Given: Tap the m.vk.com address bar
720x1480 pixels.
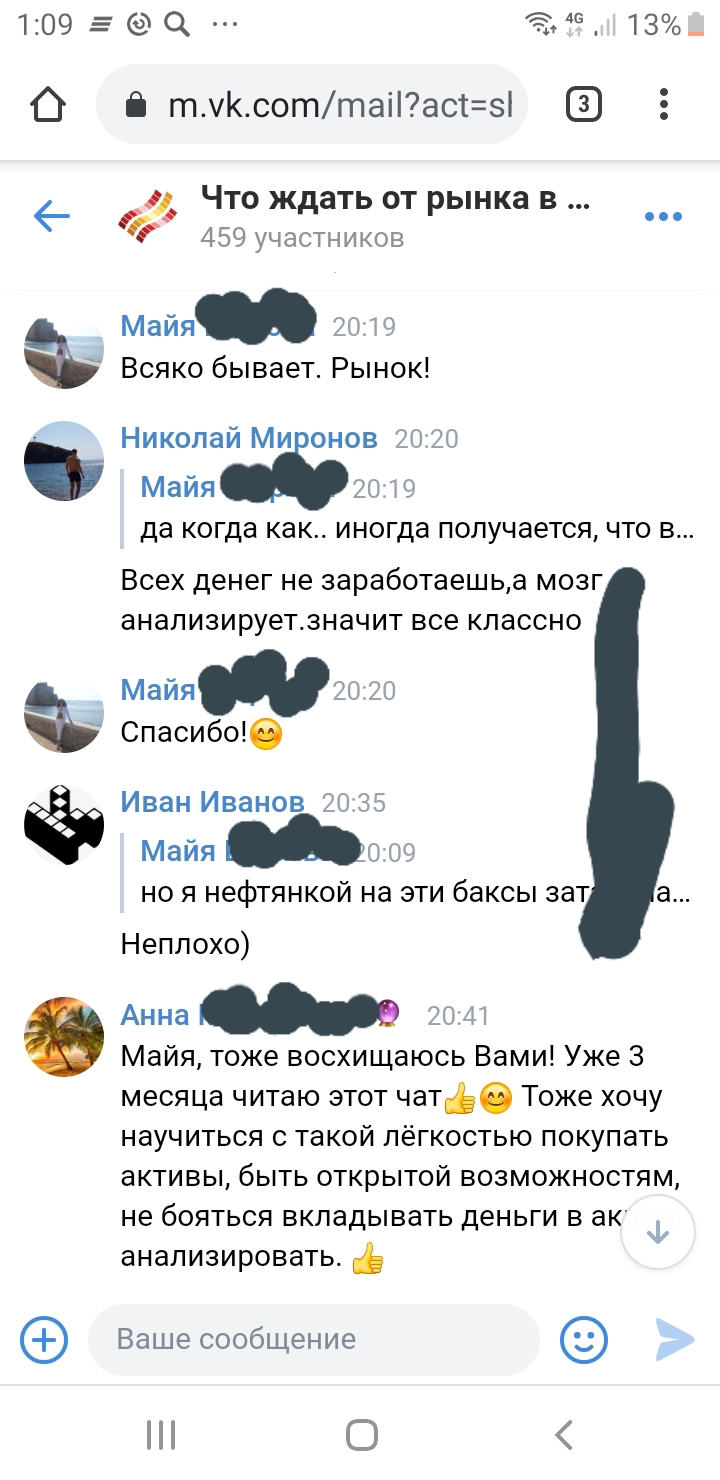Looking at the screenshot, I should (x=311, y=105).
